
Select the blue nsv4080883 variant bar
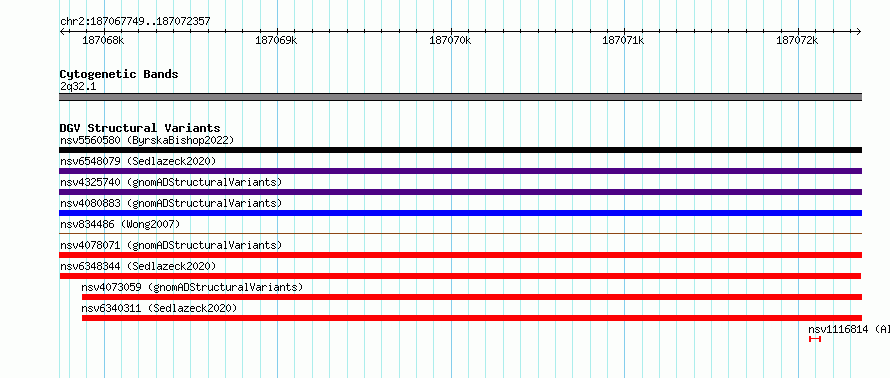tap(460, 213)
